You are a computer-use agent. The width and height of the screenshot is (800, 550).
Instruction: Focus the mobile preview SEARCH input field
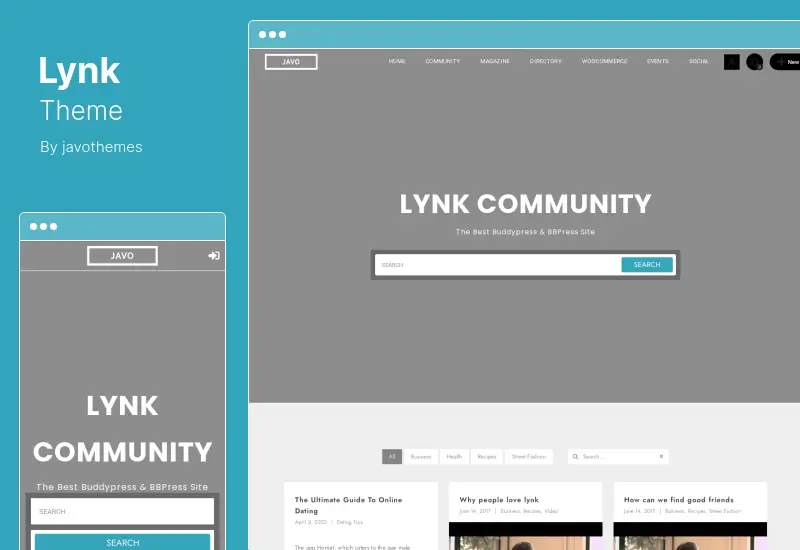click(122, 511)
